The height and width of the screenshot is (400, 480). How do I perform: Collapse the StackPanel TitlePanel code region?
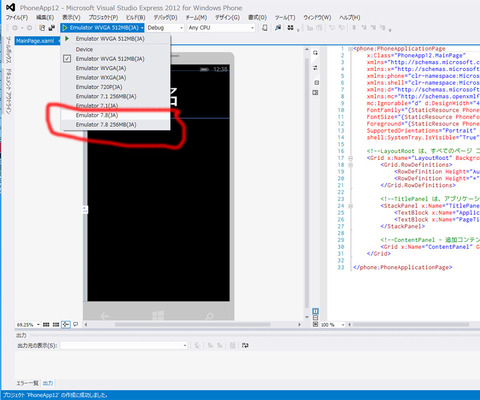click(350, 206)
